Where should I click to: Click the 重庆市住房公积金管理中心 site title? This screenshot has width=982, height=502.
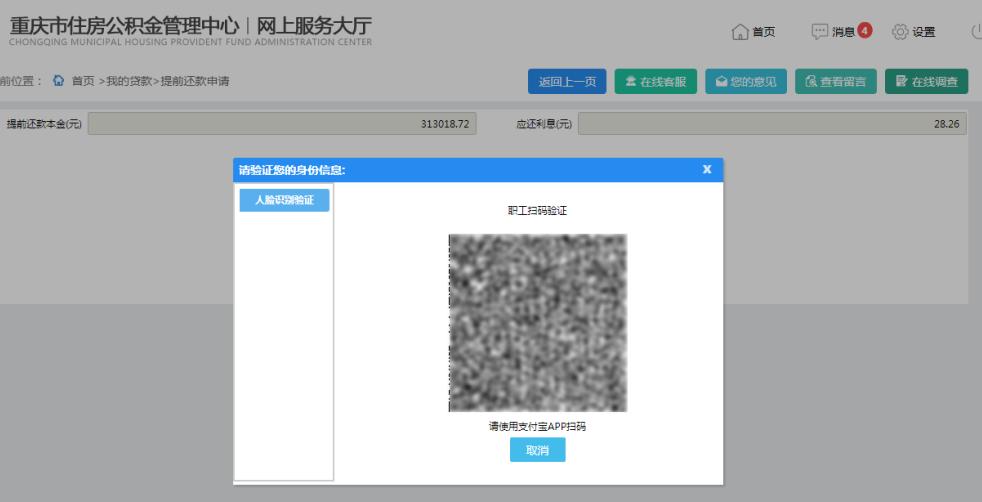(x=124, y=26)
